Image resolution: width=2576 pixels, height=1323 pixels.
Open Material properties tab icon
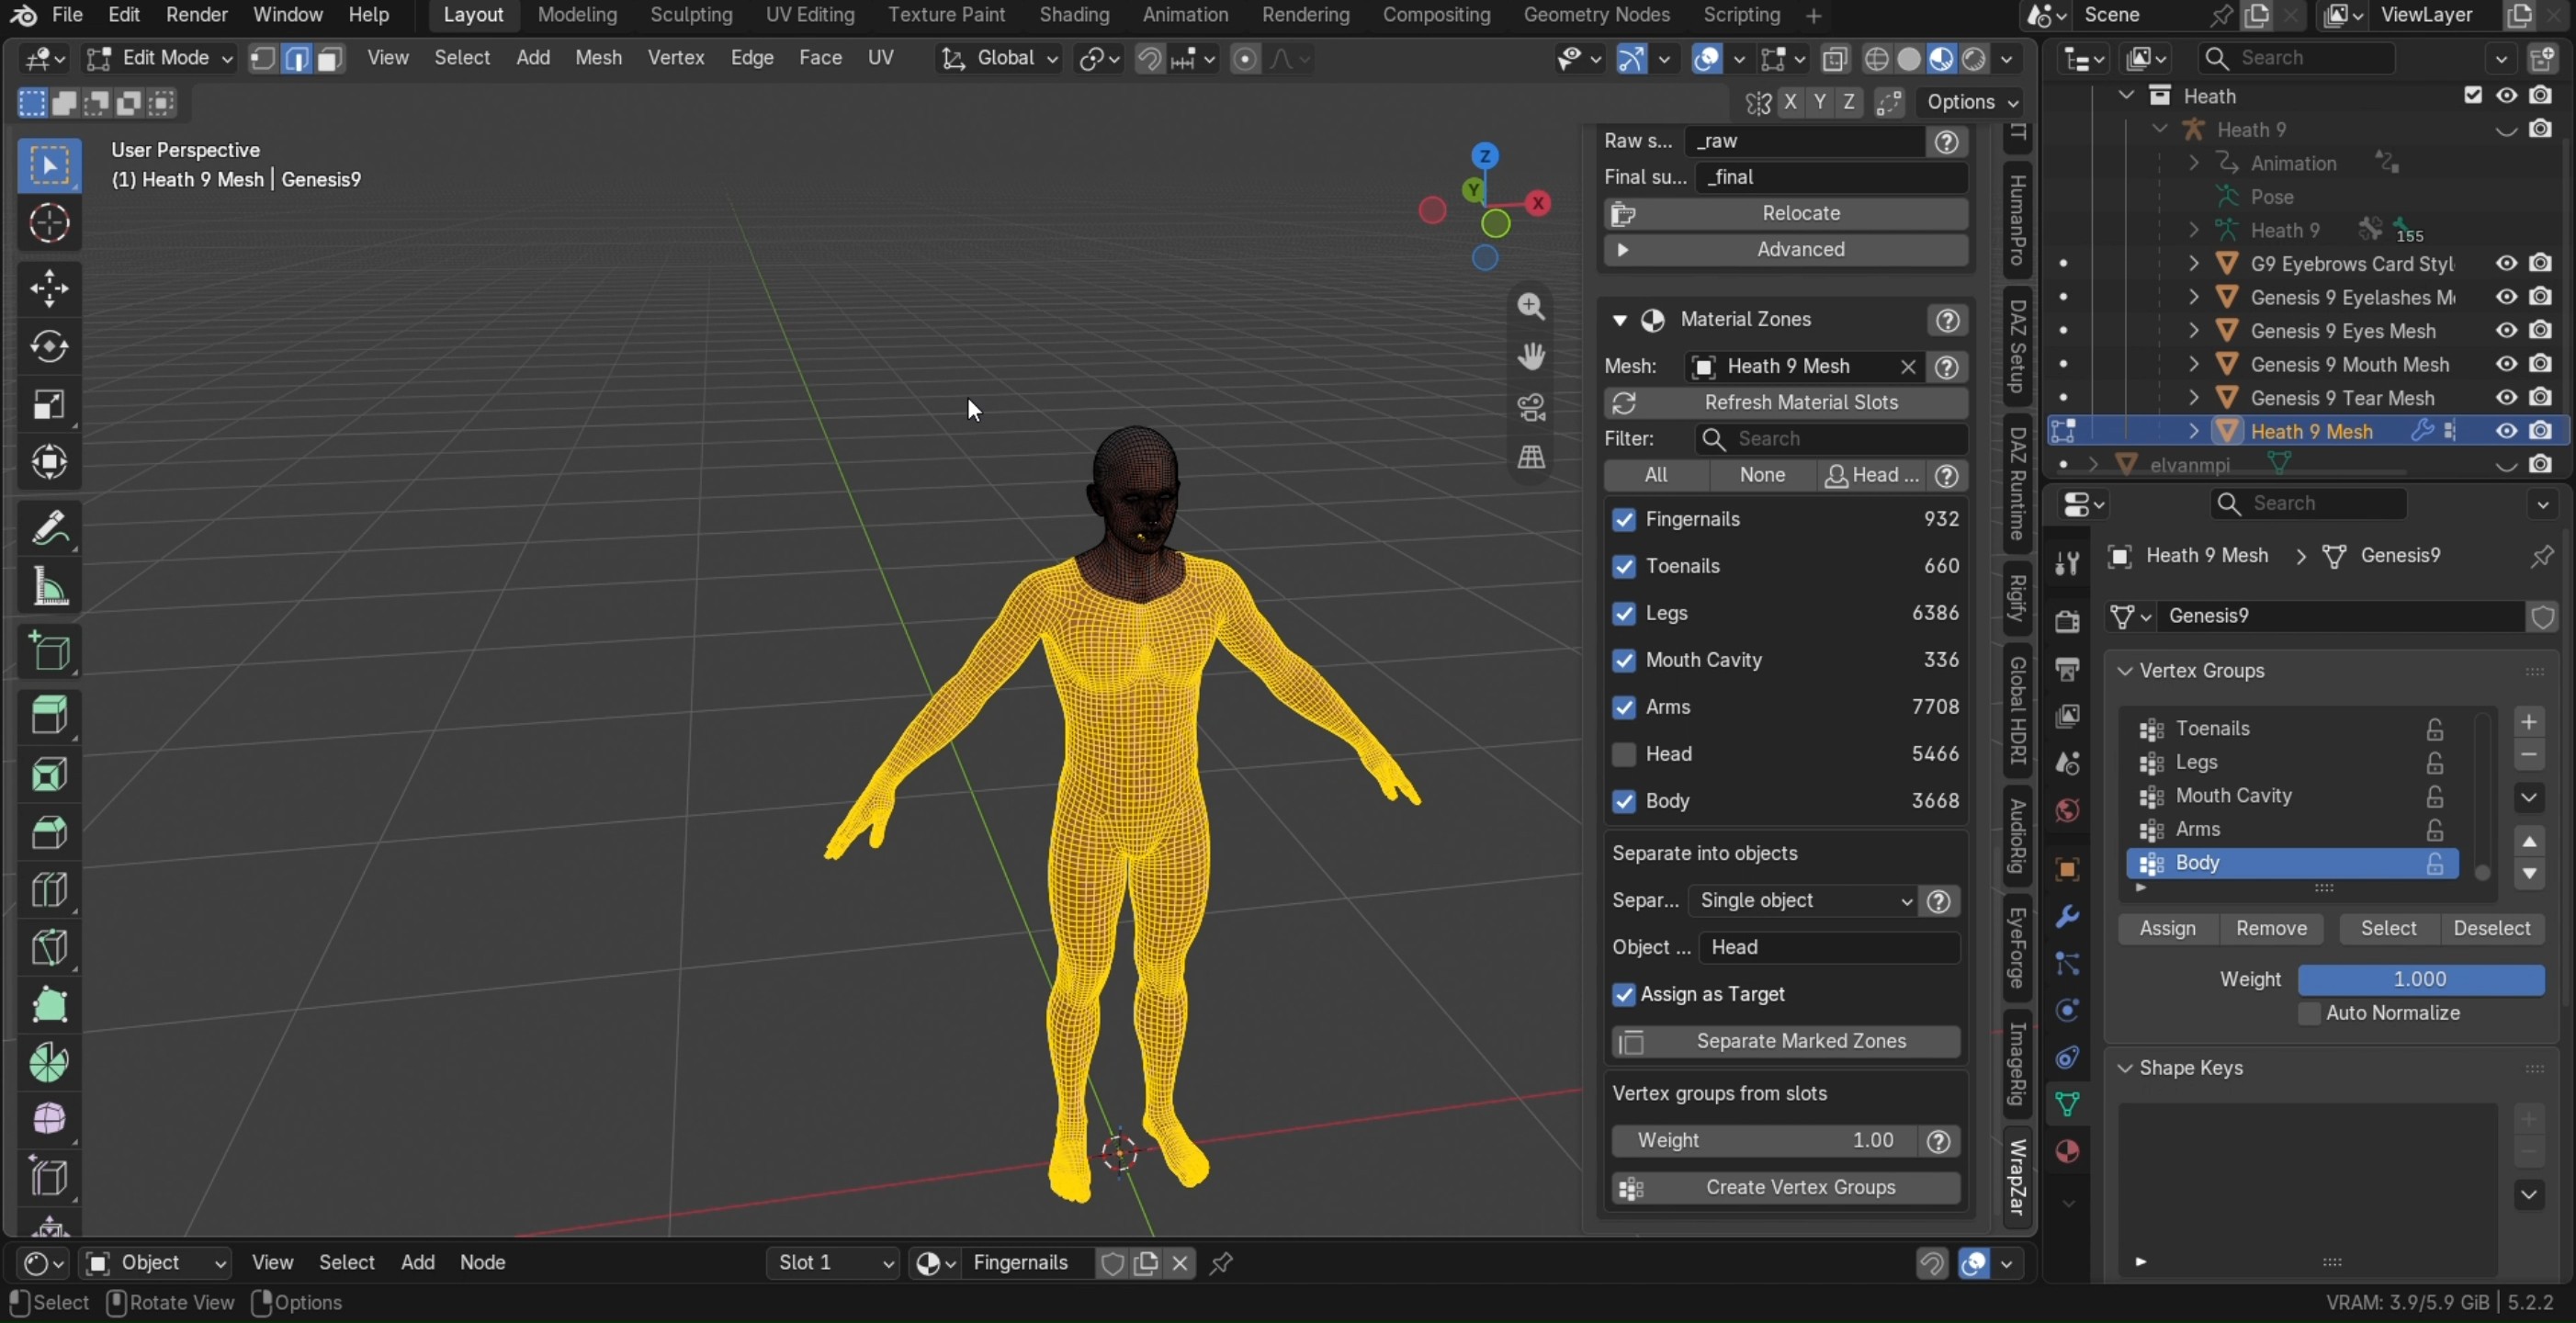[x=2067, y=1152]
